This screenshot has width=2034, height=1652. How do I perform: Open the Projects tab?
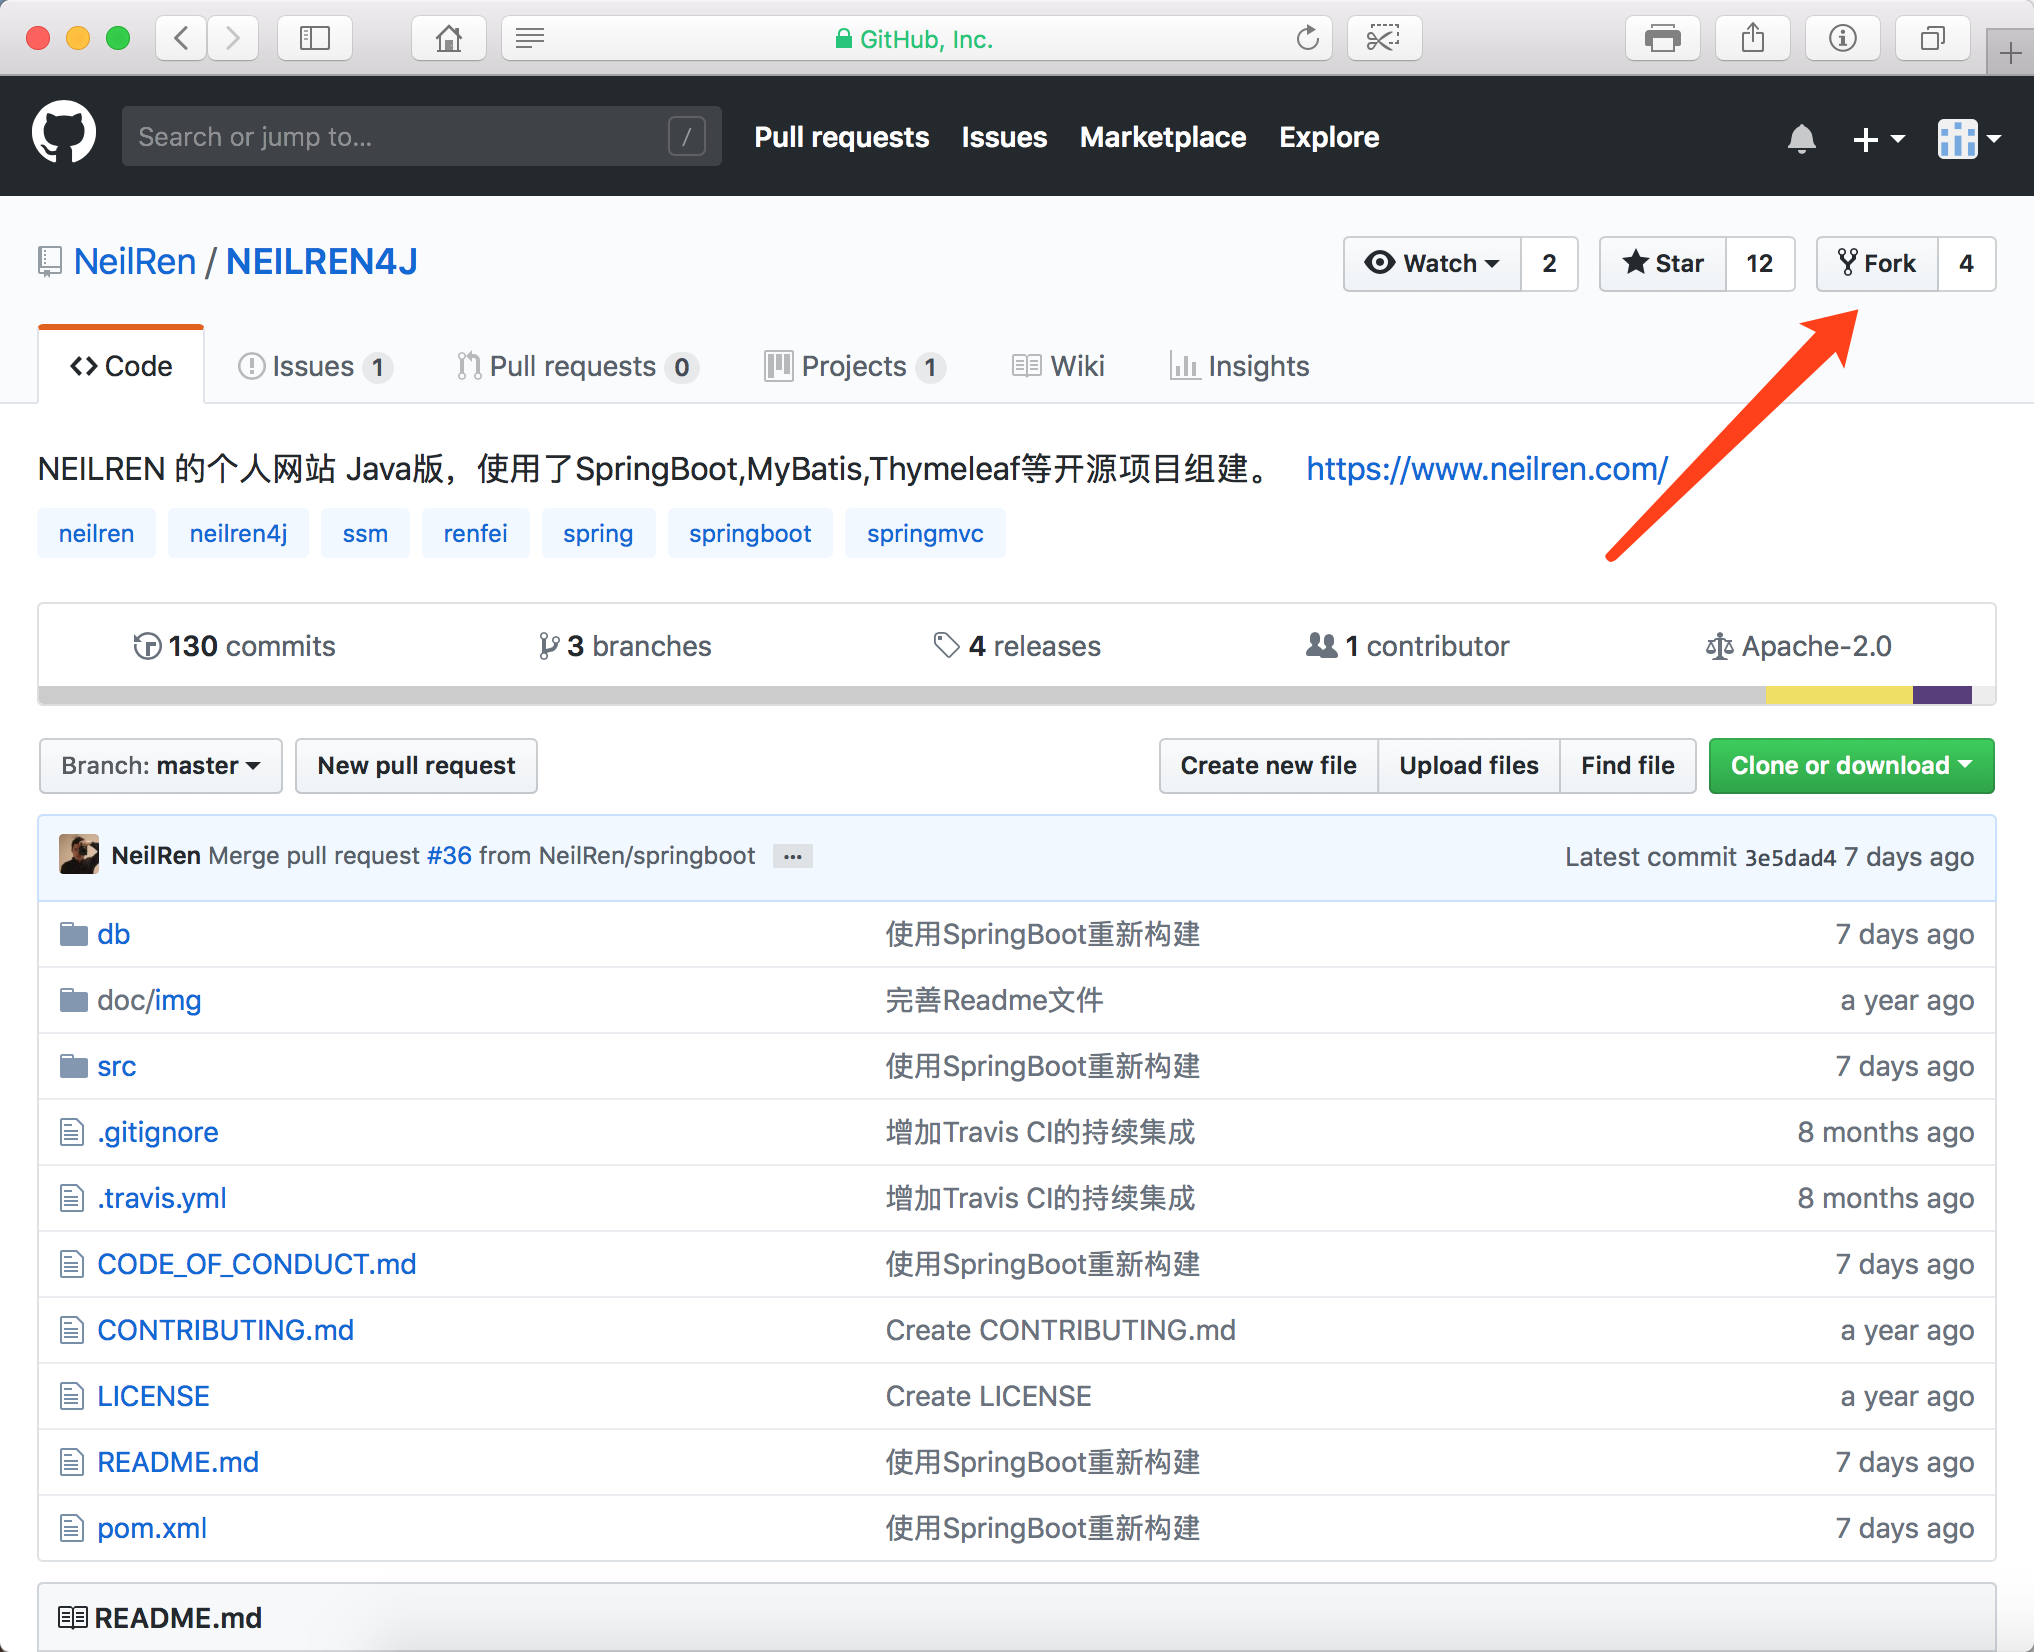coord(855,366)
